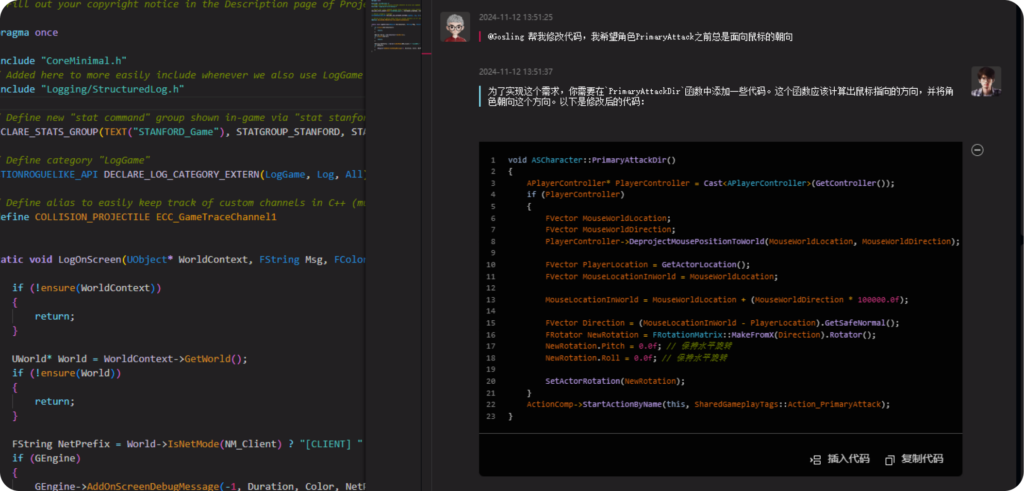Click the assistant's reply text paragraph

(x=720, y=96)
